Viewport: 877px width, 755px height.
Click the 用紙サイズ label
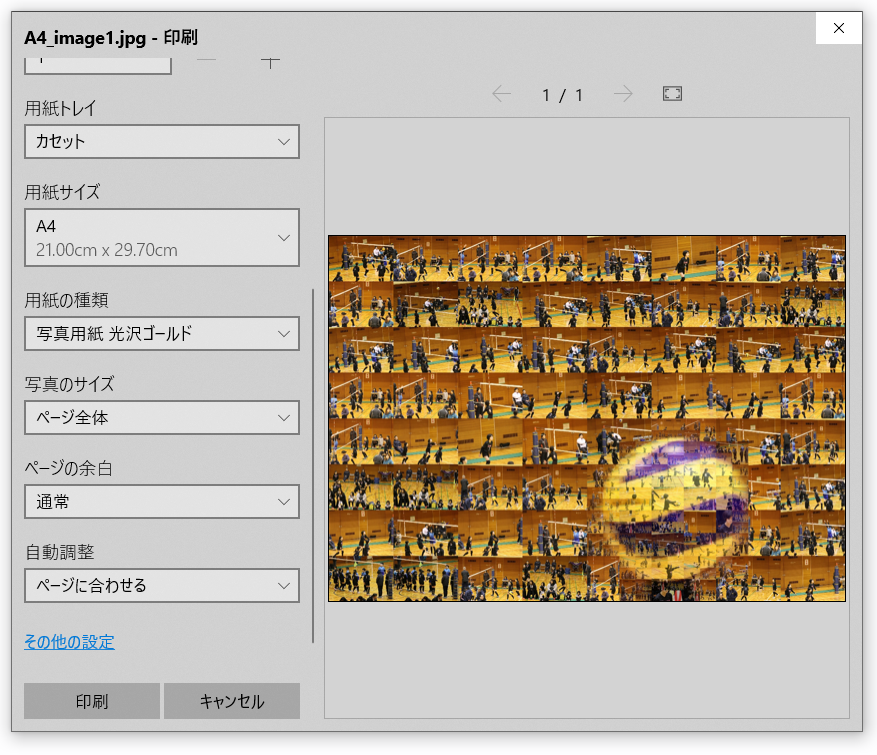tap(62, 192)
